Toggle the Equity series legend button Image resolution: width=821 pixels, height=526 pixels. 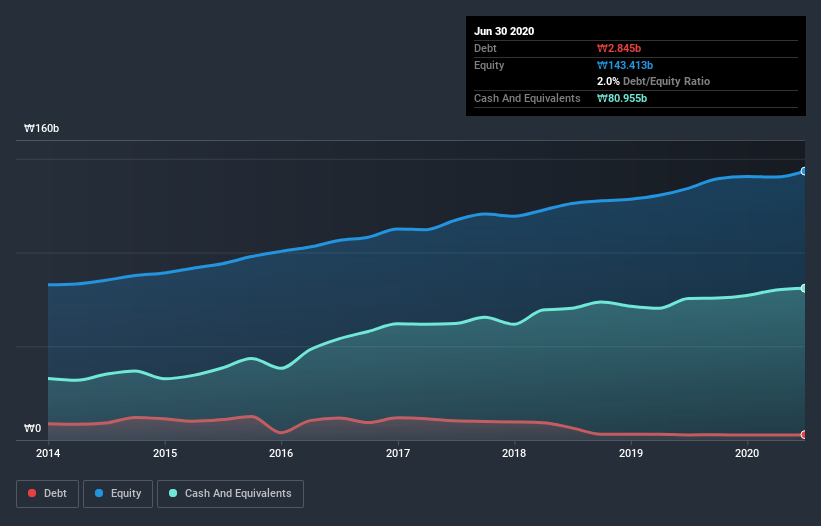[118, 494]
